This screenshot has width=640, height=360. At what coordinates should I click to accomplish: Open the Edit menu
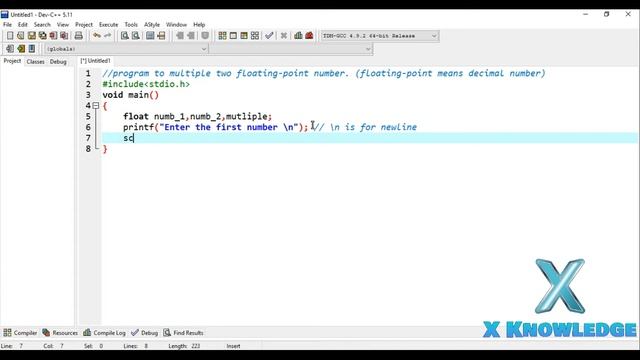click(22, 25)
